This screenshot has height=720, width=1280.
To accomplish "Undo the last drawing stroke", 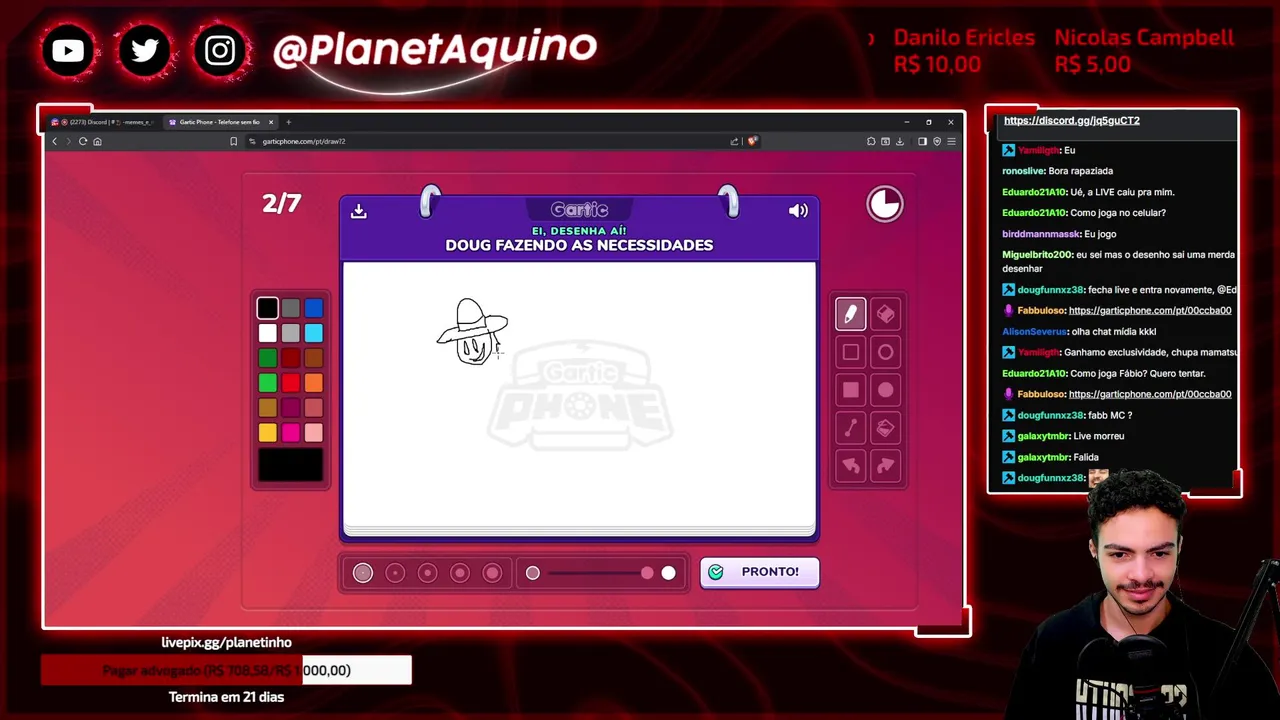I will coord(850,466).
